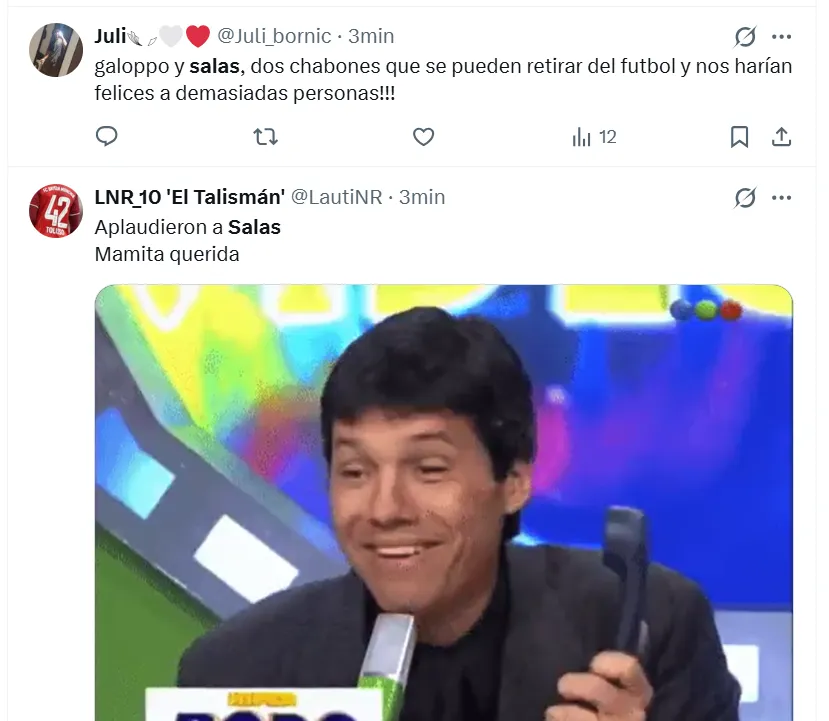This screenshot has height=721, width=829.
Task: Open the GIF of man holding phone
Action: (x=444, y=503)
